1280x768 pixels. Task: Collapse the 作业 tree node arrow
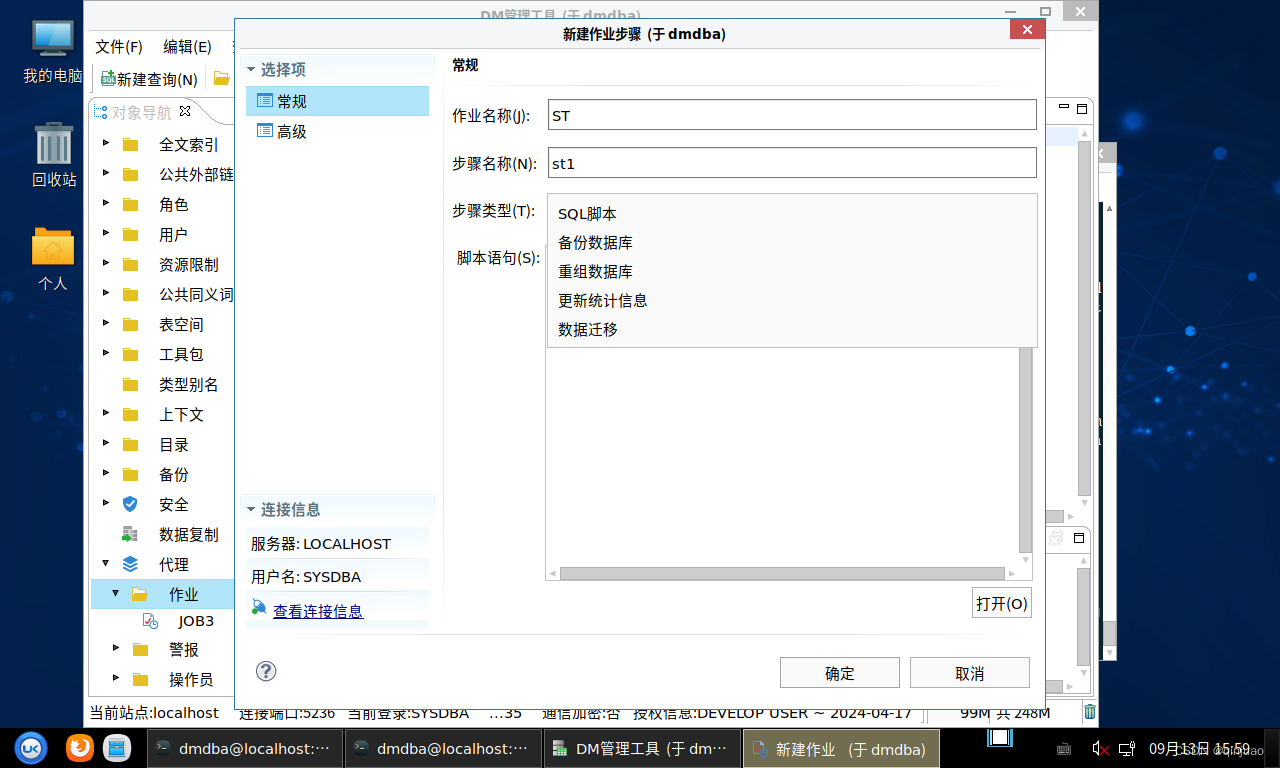pyautogui.click(x=116, y=594)
